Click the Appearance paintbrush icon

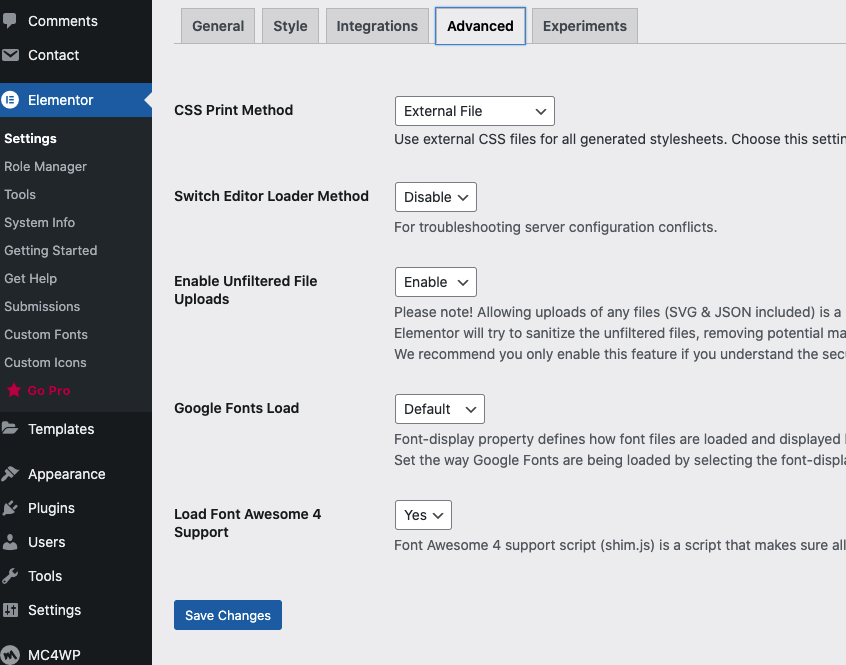tap(10, 474)
